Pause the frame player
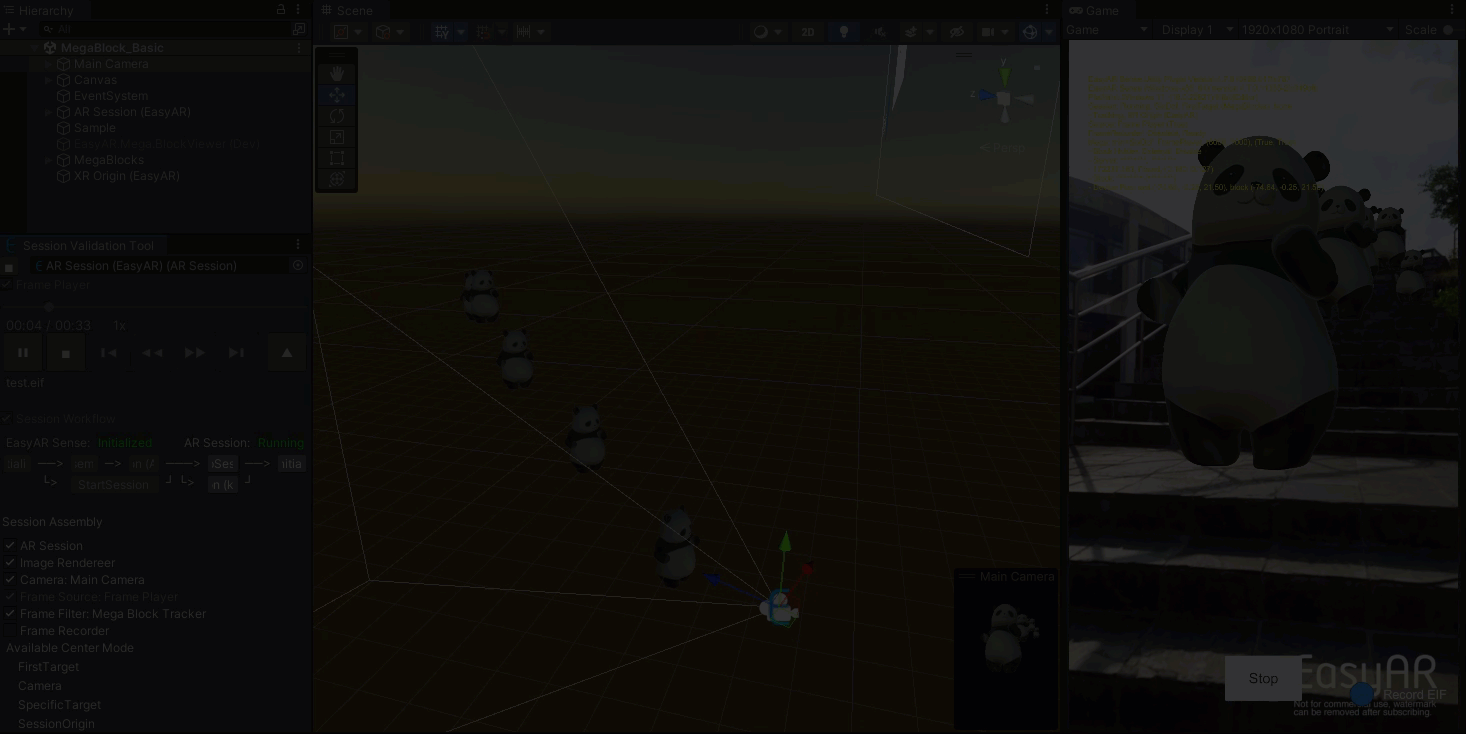Viewport: 1466px width, 734px height. point(23,353)
